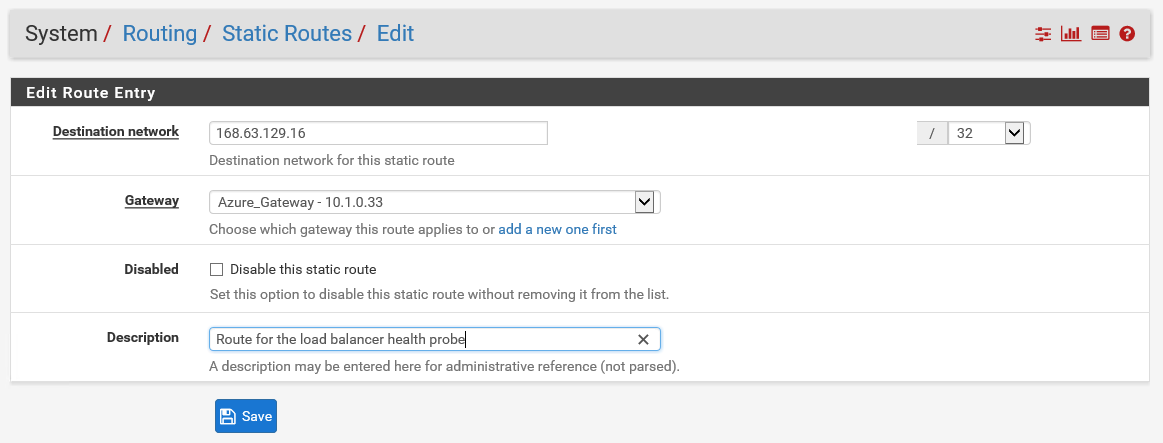Focus the Description text field
The height and width of the screenshot is (443, 1163).
[435, 339]
